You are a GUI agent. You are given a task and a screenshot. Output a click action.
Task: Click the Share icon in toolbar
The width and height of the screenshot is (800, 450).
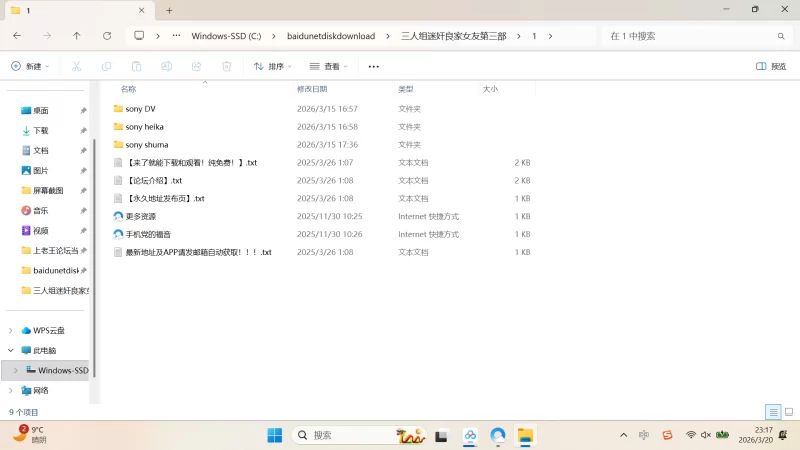[x=197, y=66]
